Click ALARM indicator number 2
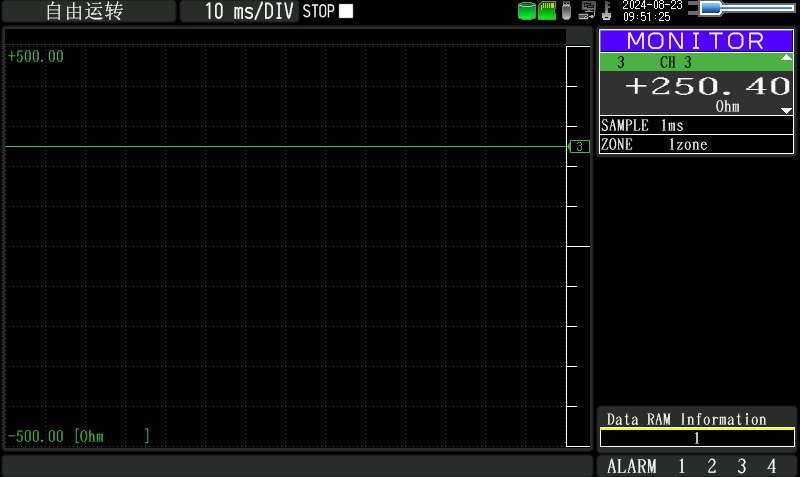 click(x=712, y=466)
